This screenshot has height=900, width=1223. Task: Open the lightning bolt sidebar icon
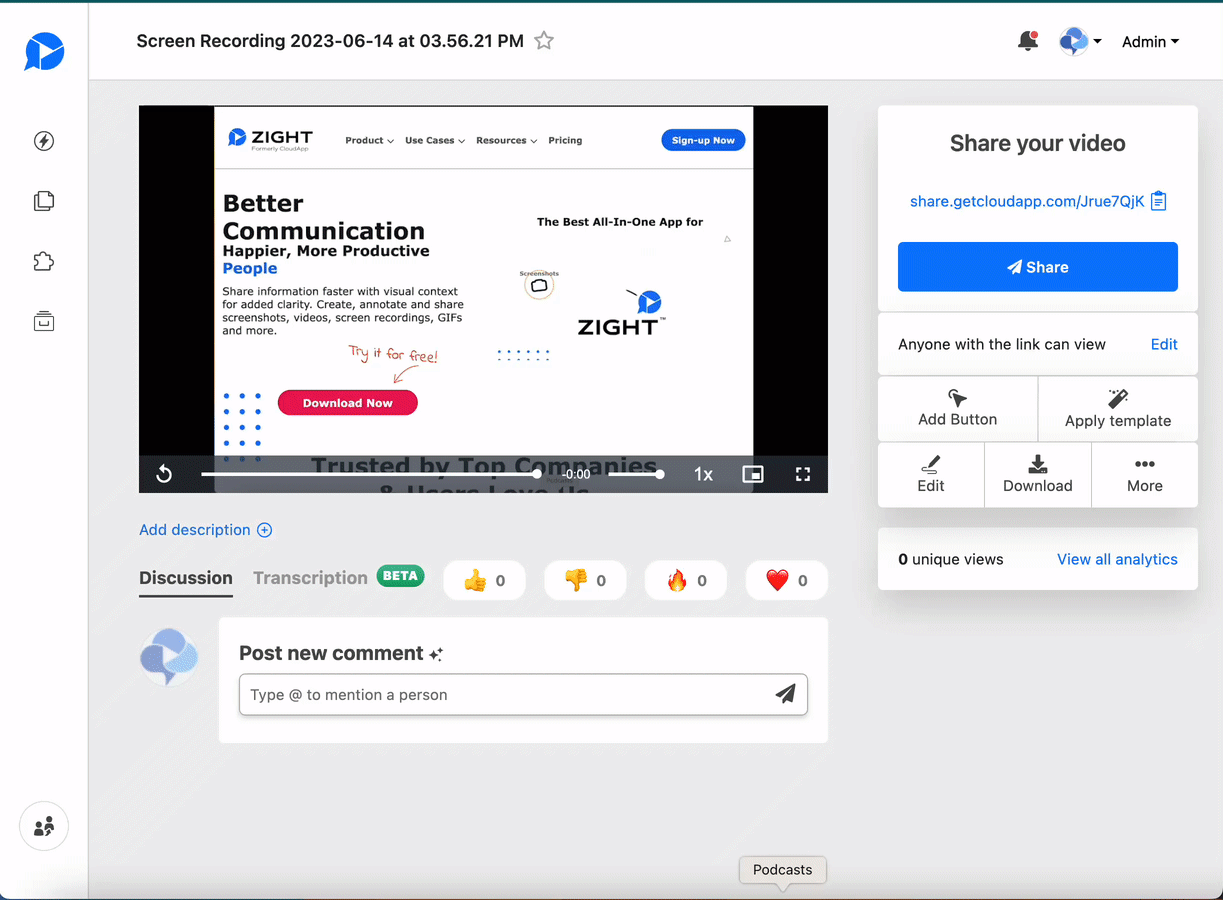[44, 141]
